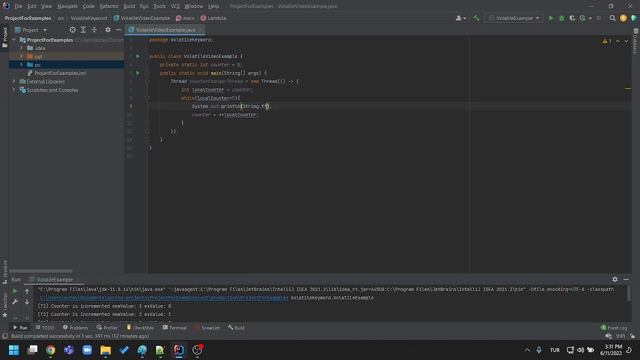Image resolution: width=640 pixels, height=360 pixels.
Task: Open the Run tool window button
Action: 20,328
